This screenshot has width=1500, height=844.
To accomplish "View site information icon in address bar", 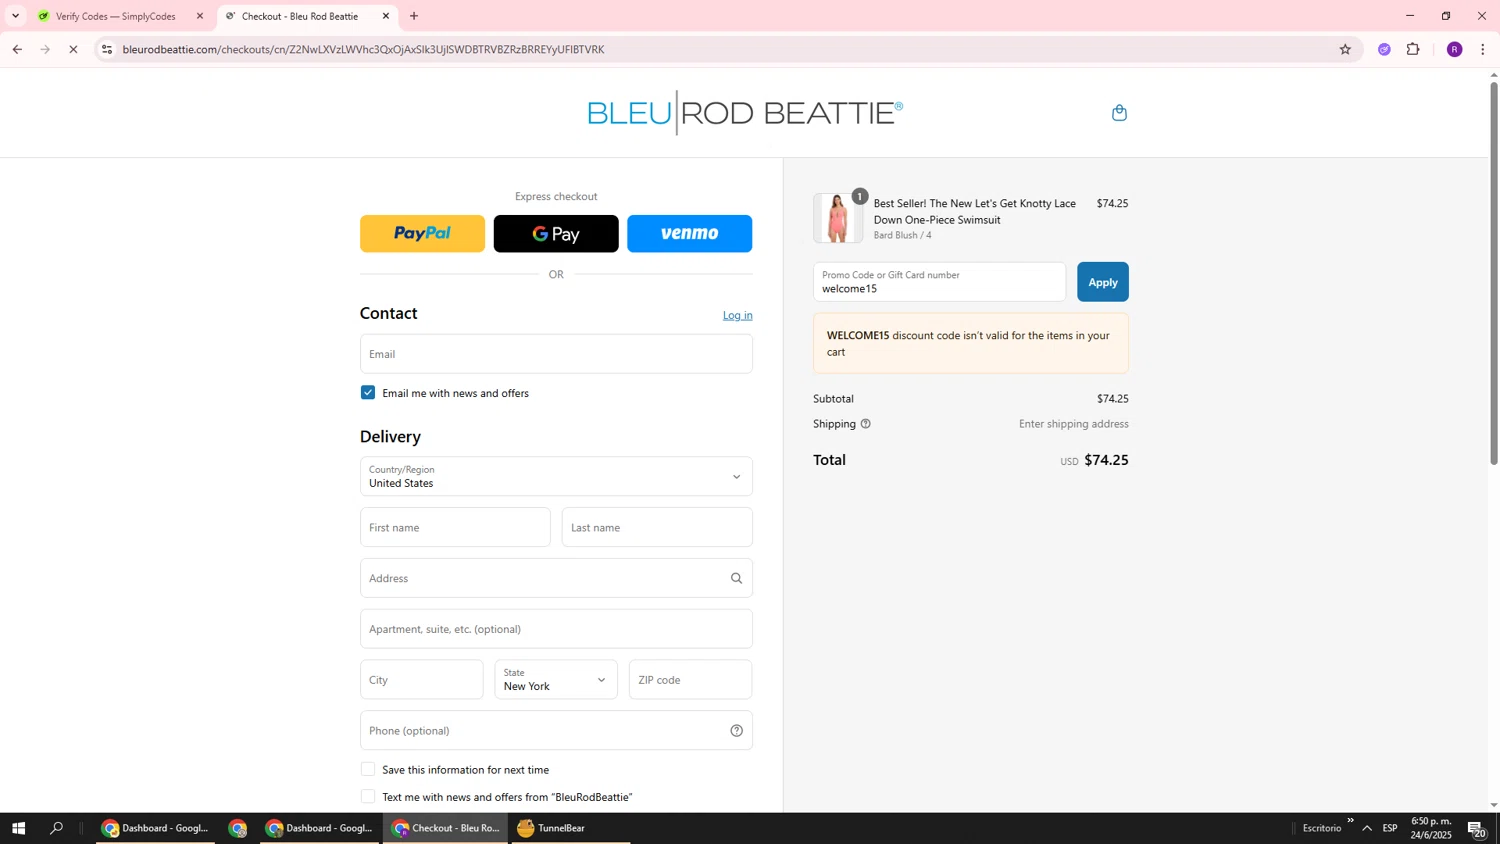I will click(107, 49).
